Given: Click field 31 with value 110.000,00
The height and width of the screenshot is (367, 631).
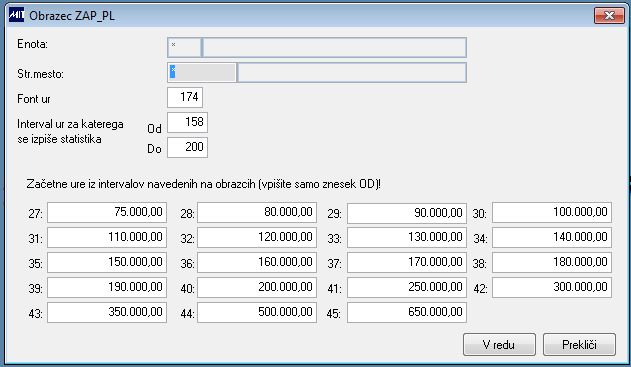Looking at the screenshot, I should (107, 237).
